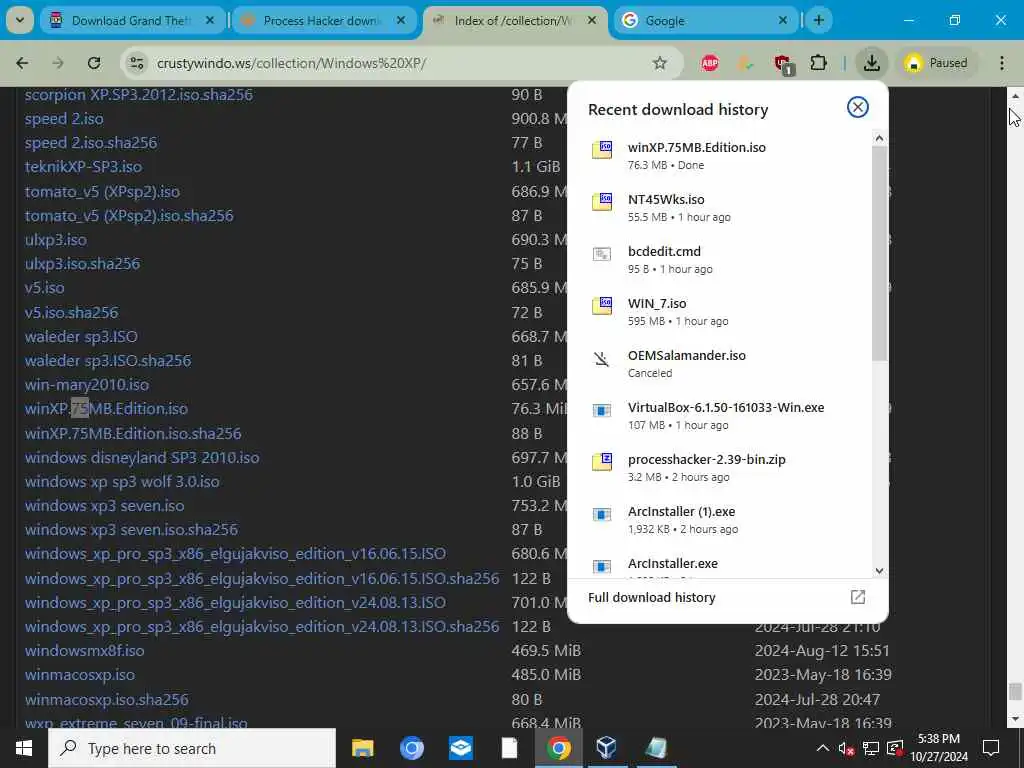Click canceled OEMSalamander.iso download entry
1024x768 pixels.
pyautogui.click(x=720, y=364)
